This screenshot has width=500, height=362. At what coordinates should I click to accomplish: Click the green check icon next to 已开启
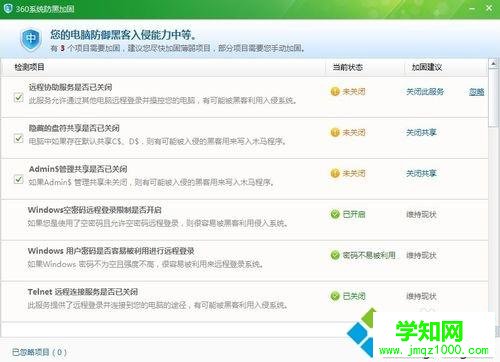click(x=335, y=214)
